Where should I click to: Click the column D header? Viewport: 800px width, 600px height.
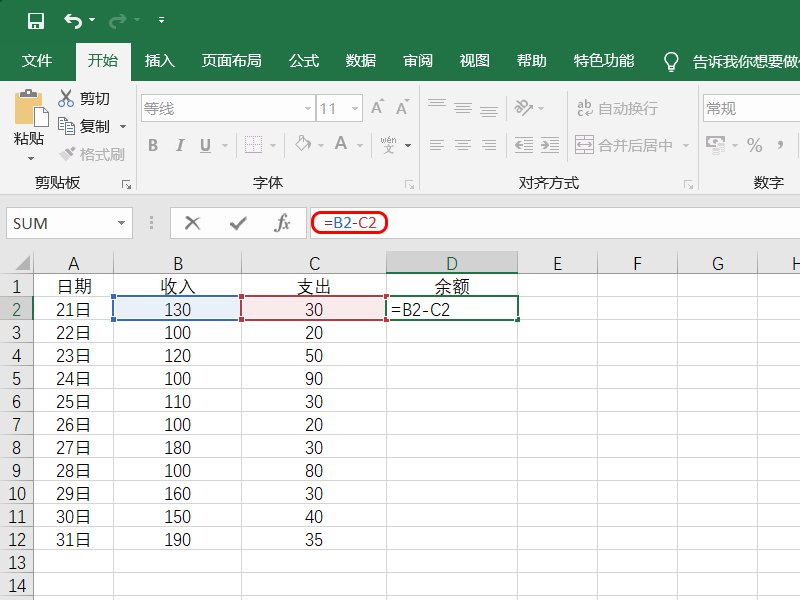451,262
